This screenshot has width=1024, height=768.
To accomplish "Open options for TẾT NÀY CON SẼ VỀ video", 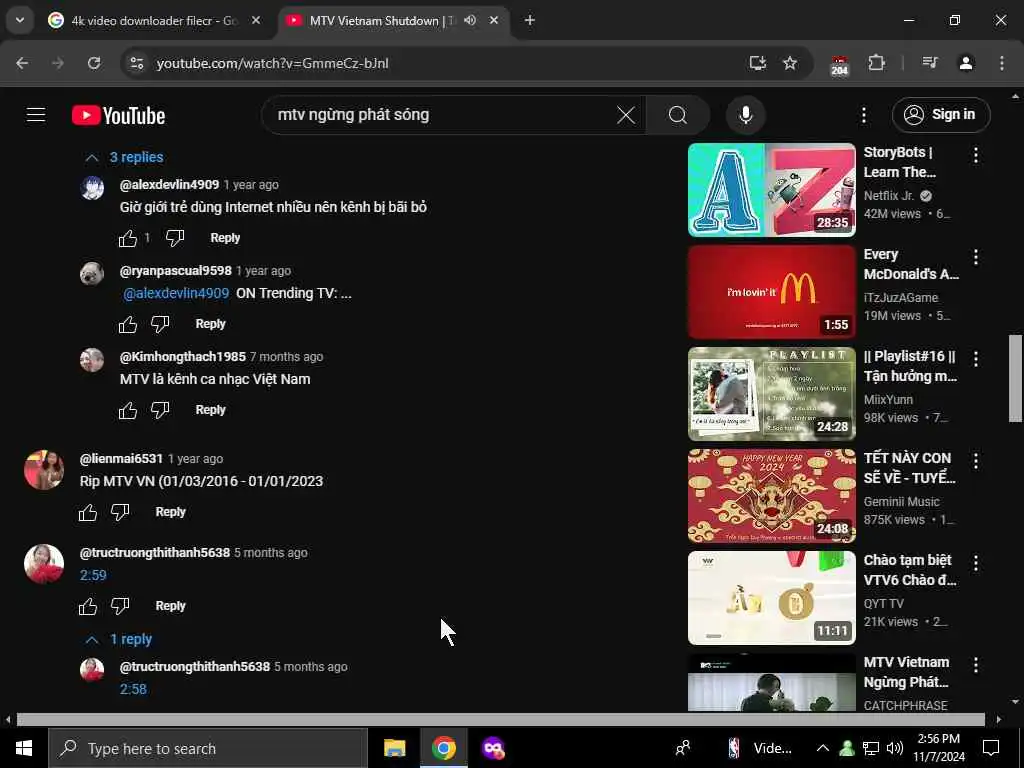I will pos(976,461).
